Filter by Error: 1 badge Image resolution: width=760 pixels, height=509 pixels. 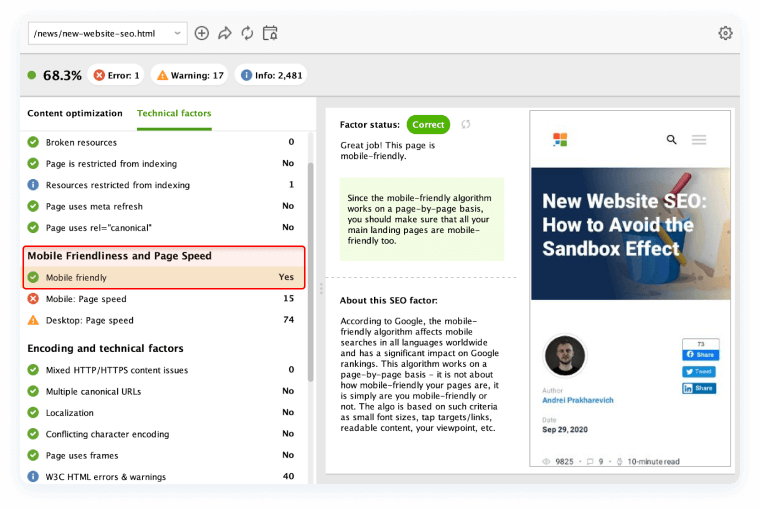116,75
